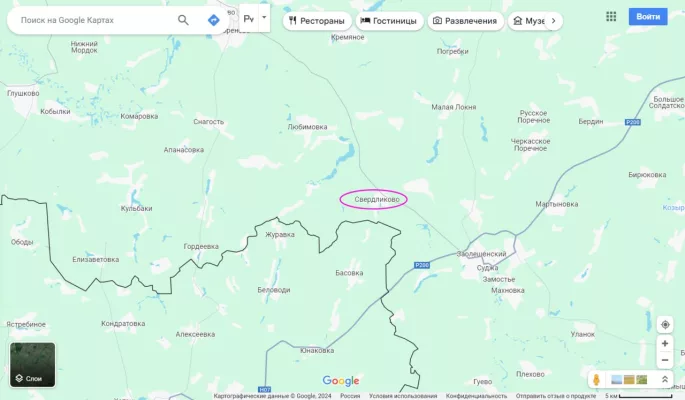Open directions with the blue arrow icon
This screenshot has height=400, width=685.
pos(213,20)
